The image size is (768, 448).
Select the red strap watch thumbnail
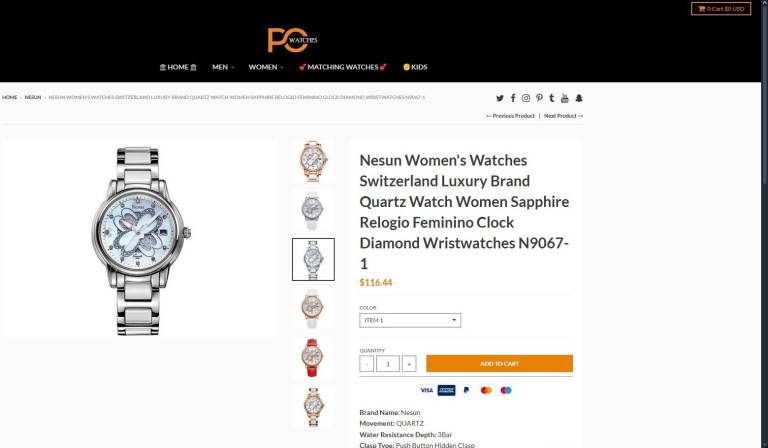pyautogui.click(x=313, y=357)
